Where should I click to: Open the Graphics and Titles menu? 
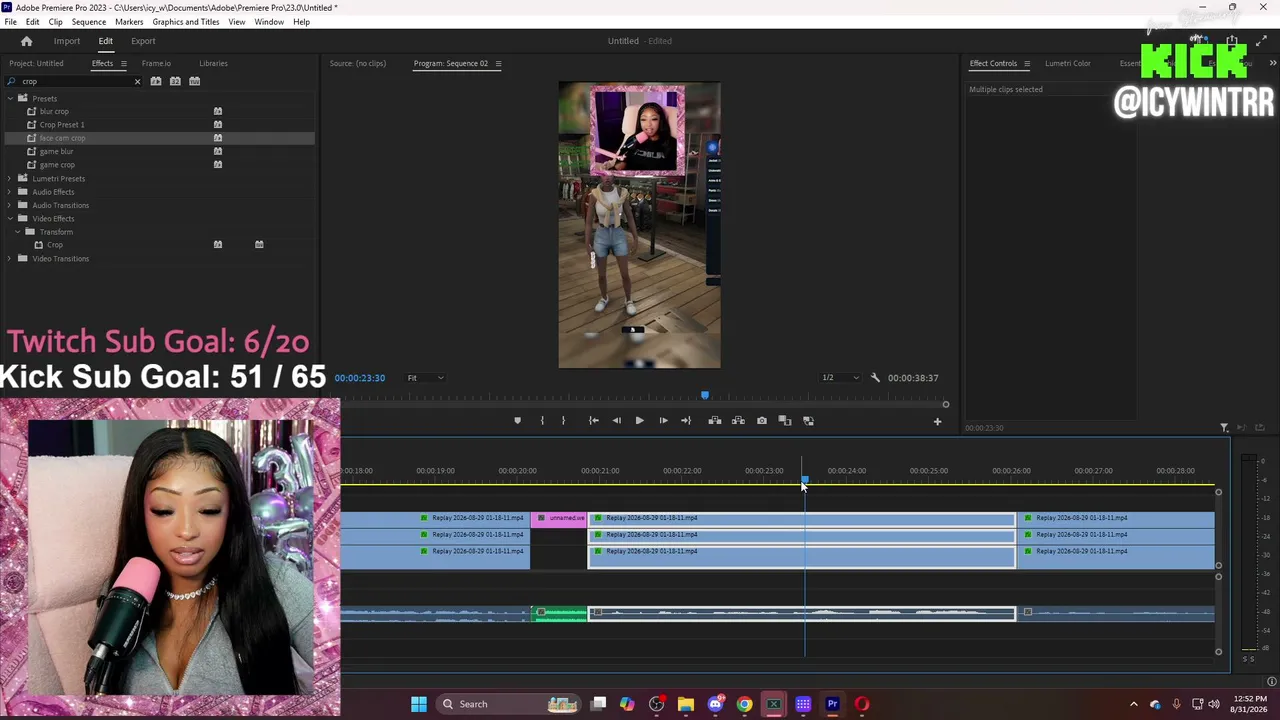pos(186,22)
